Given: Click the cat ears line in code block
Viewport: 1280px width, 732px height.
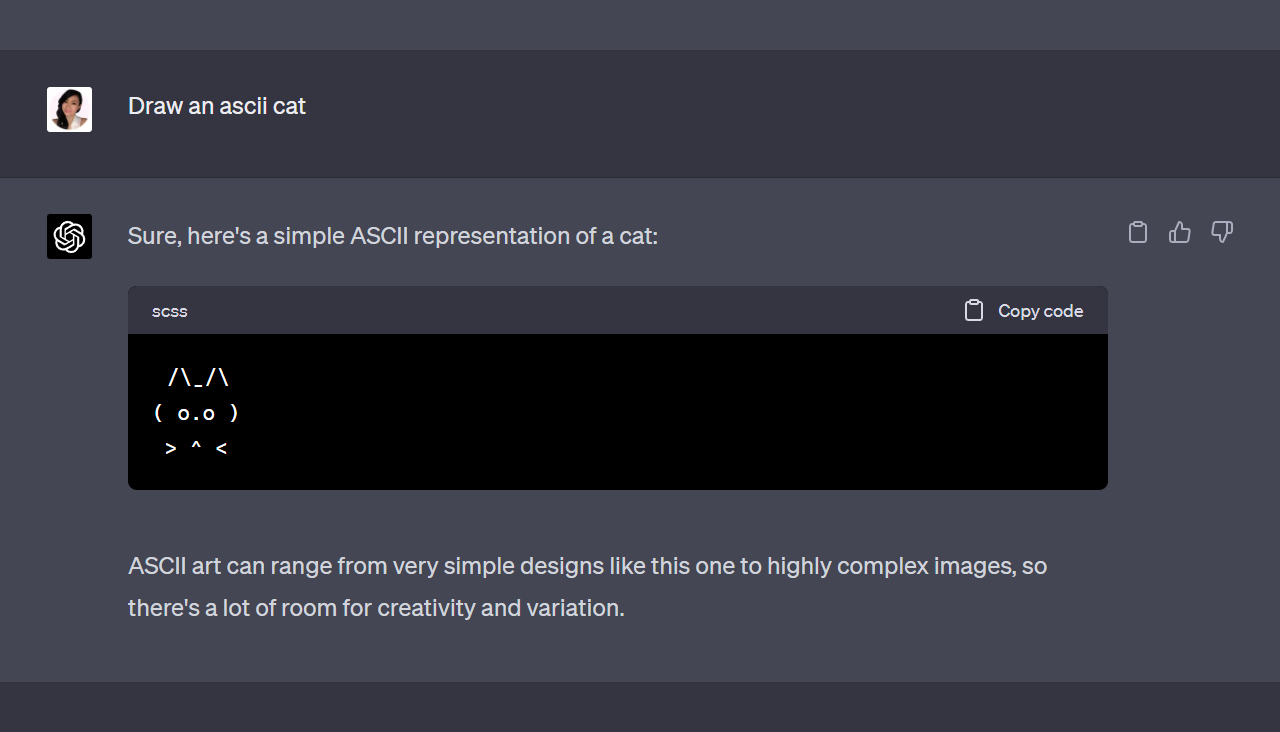Looking at the screenshot, I should tap(198, 377).
